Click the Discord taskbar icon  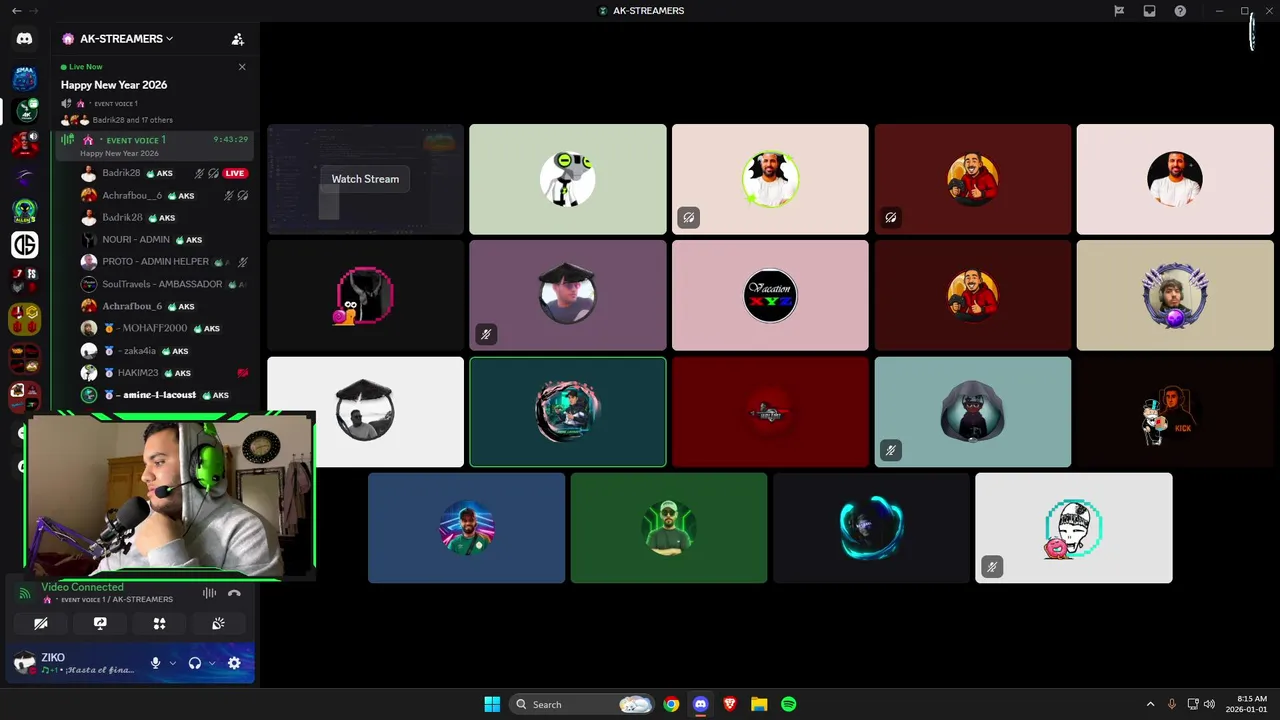[700, 704]
